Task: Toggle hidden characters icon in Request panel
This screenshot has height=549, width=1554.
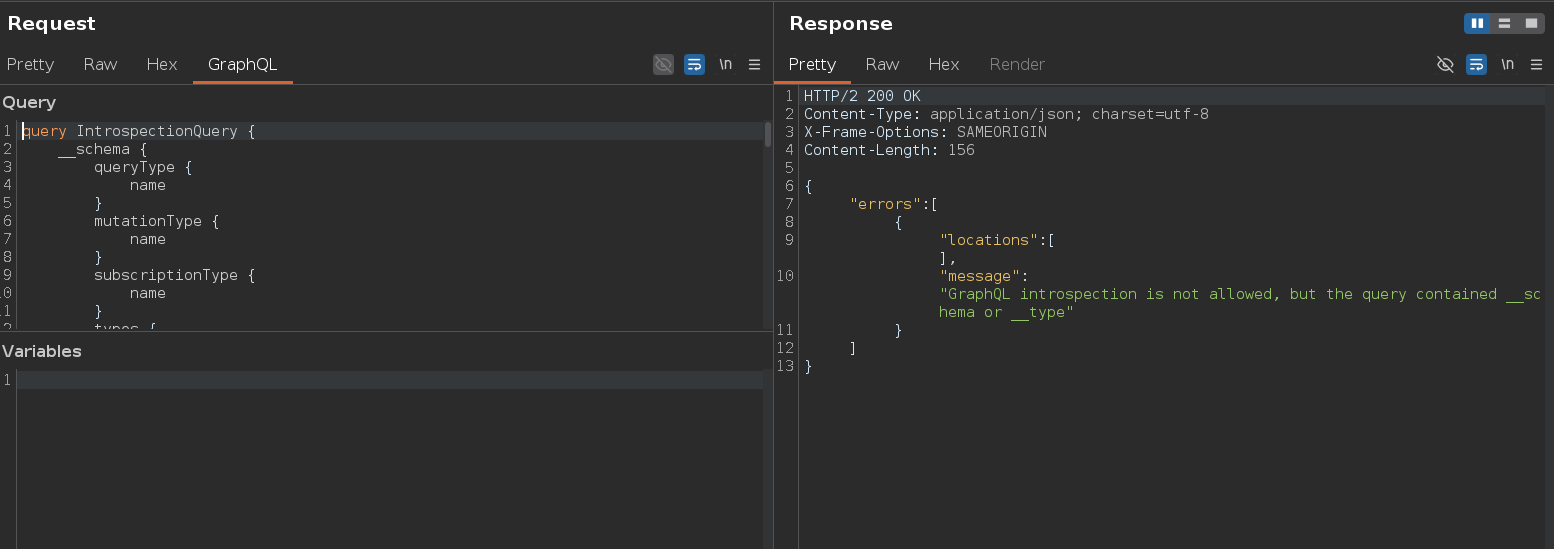Action: coord(663,64)
